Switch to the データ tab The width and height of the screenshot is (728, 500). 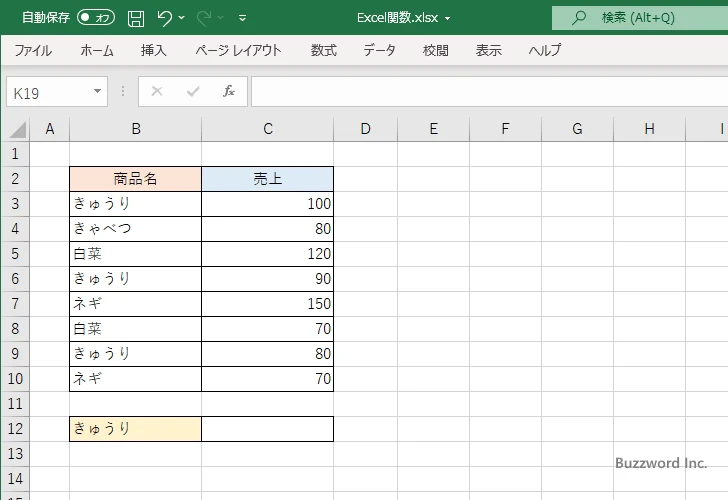click(379, 50)
